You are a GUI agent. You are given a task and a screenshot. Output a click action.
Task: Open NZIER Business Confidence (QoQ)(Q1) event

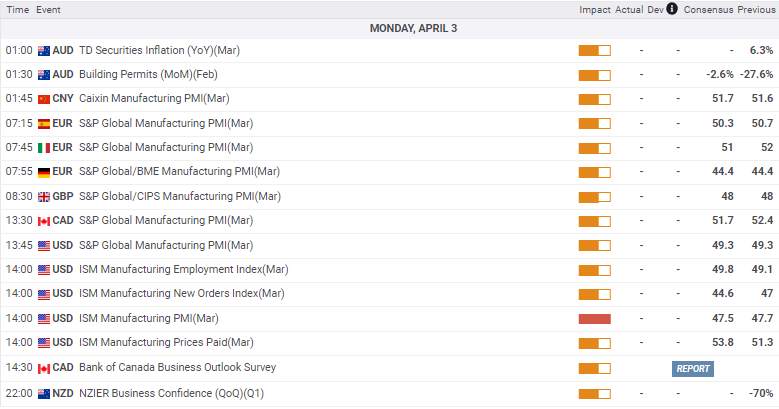(x=171, y=393)
